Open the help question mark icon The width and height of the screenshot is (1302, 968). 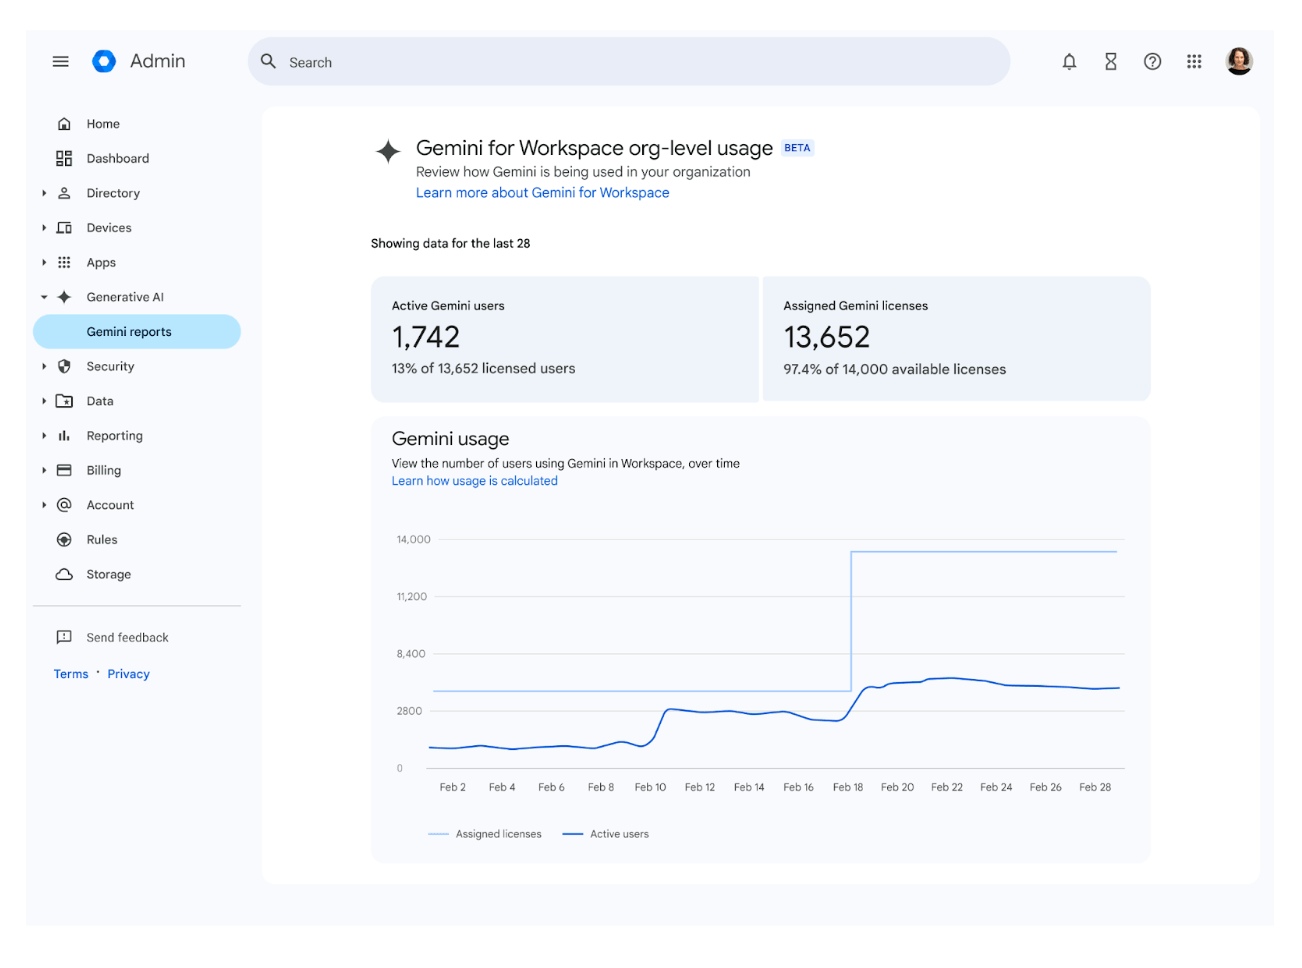point(1152,62)
